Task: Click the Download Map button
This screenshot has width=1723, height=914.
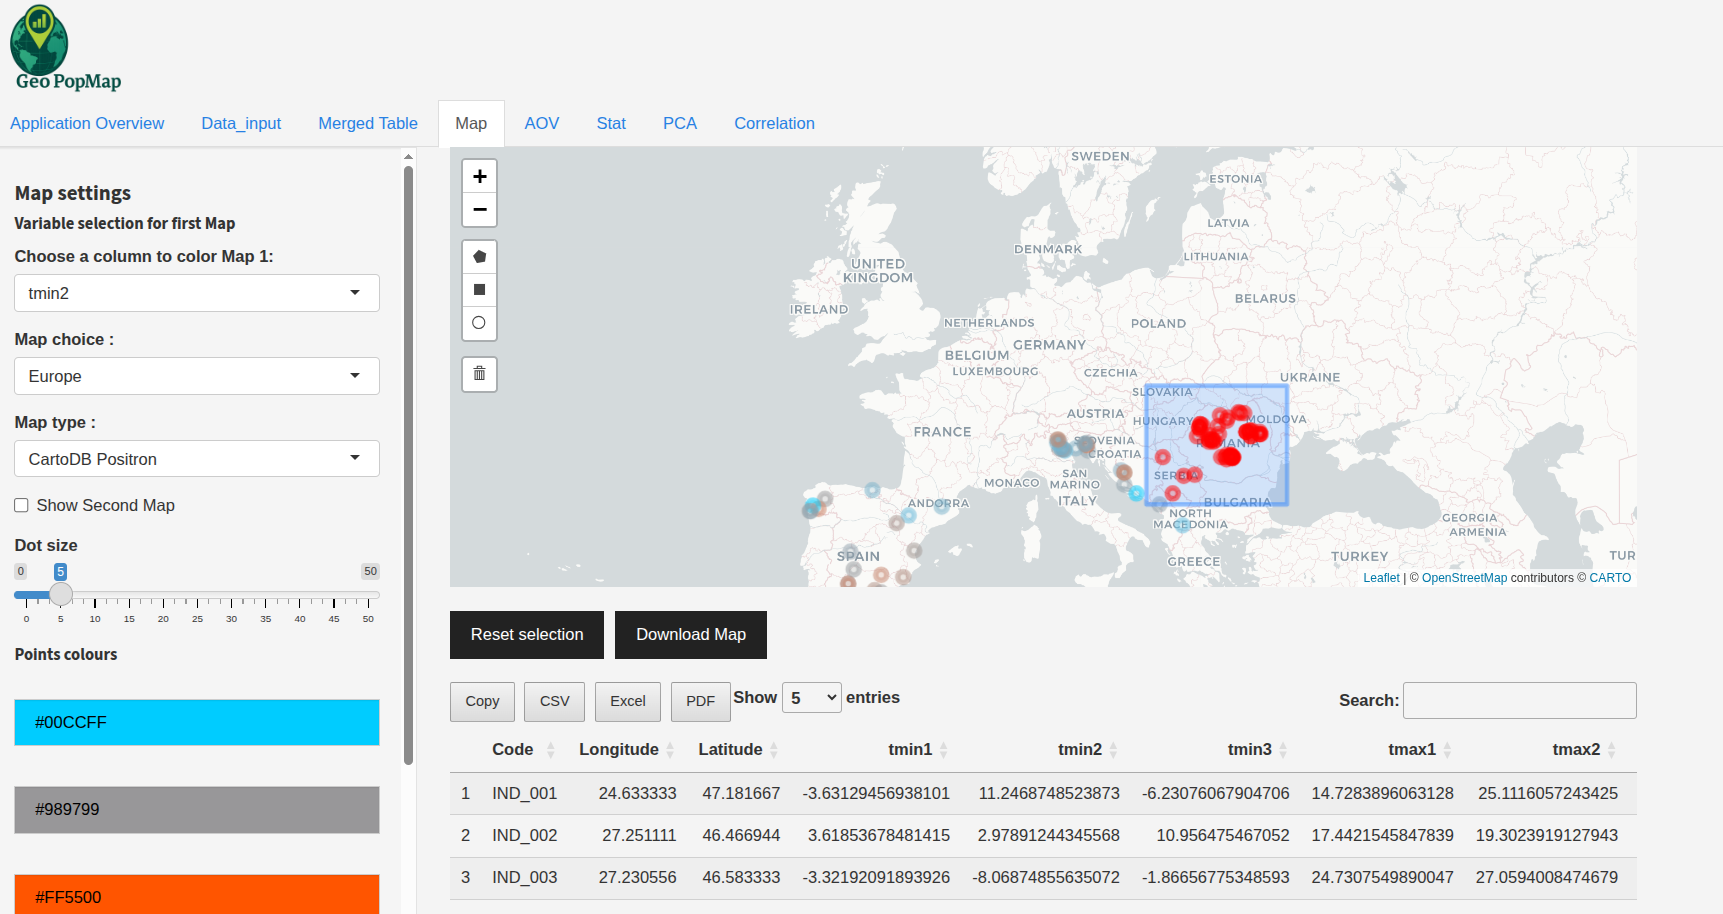Action: pos(691,635)
